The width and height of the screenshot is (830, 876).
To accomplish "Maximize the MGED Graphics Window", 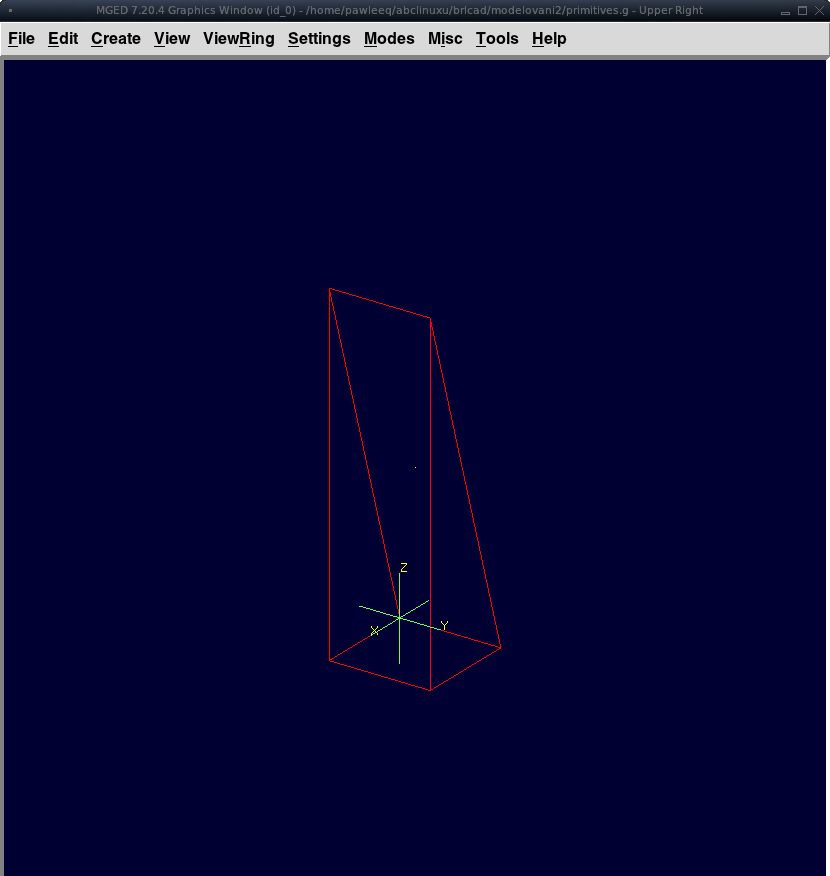I will coord(802,11).
